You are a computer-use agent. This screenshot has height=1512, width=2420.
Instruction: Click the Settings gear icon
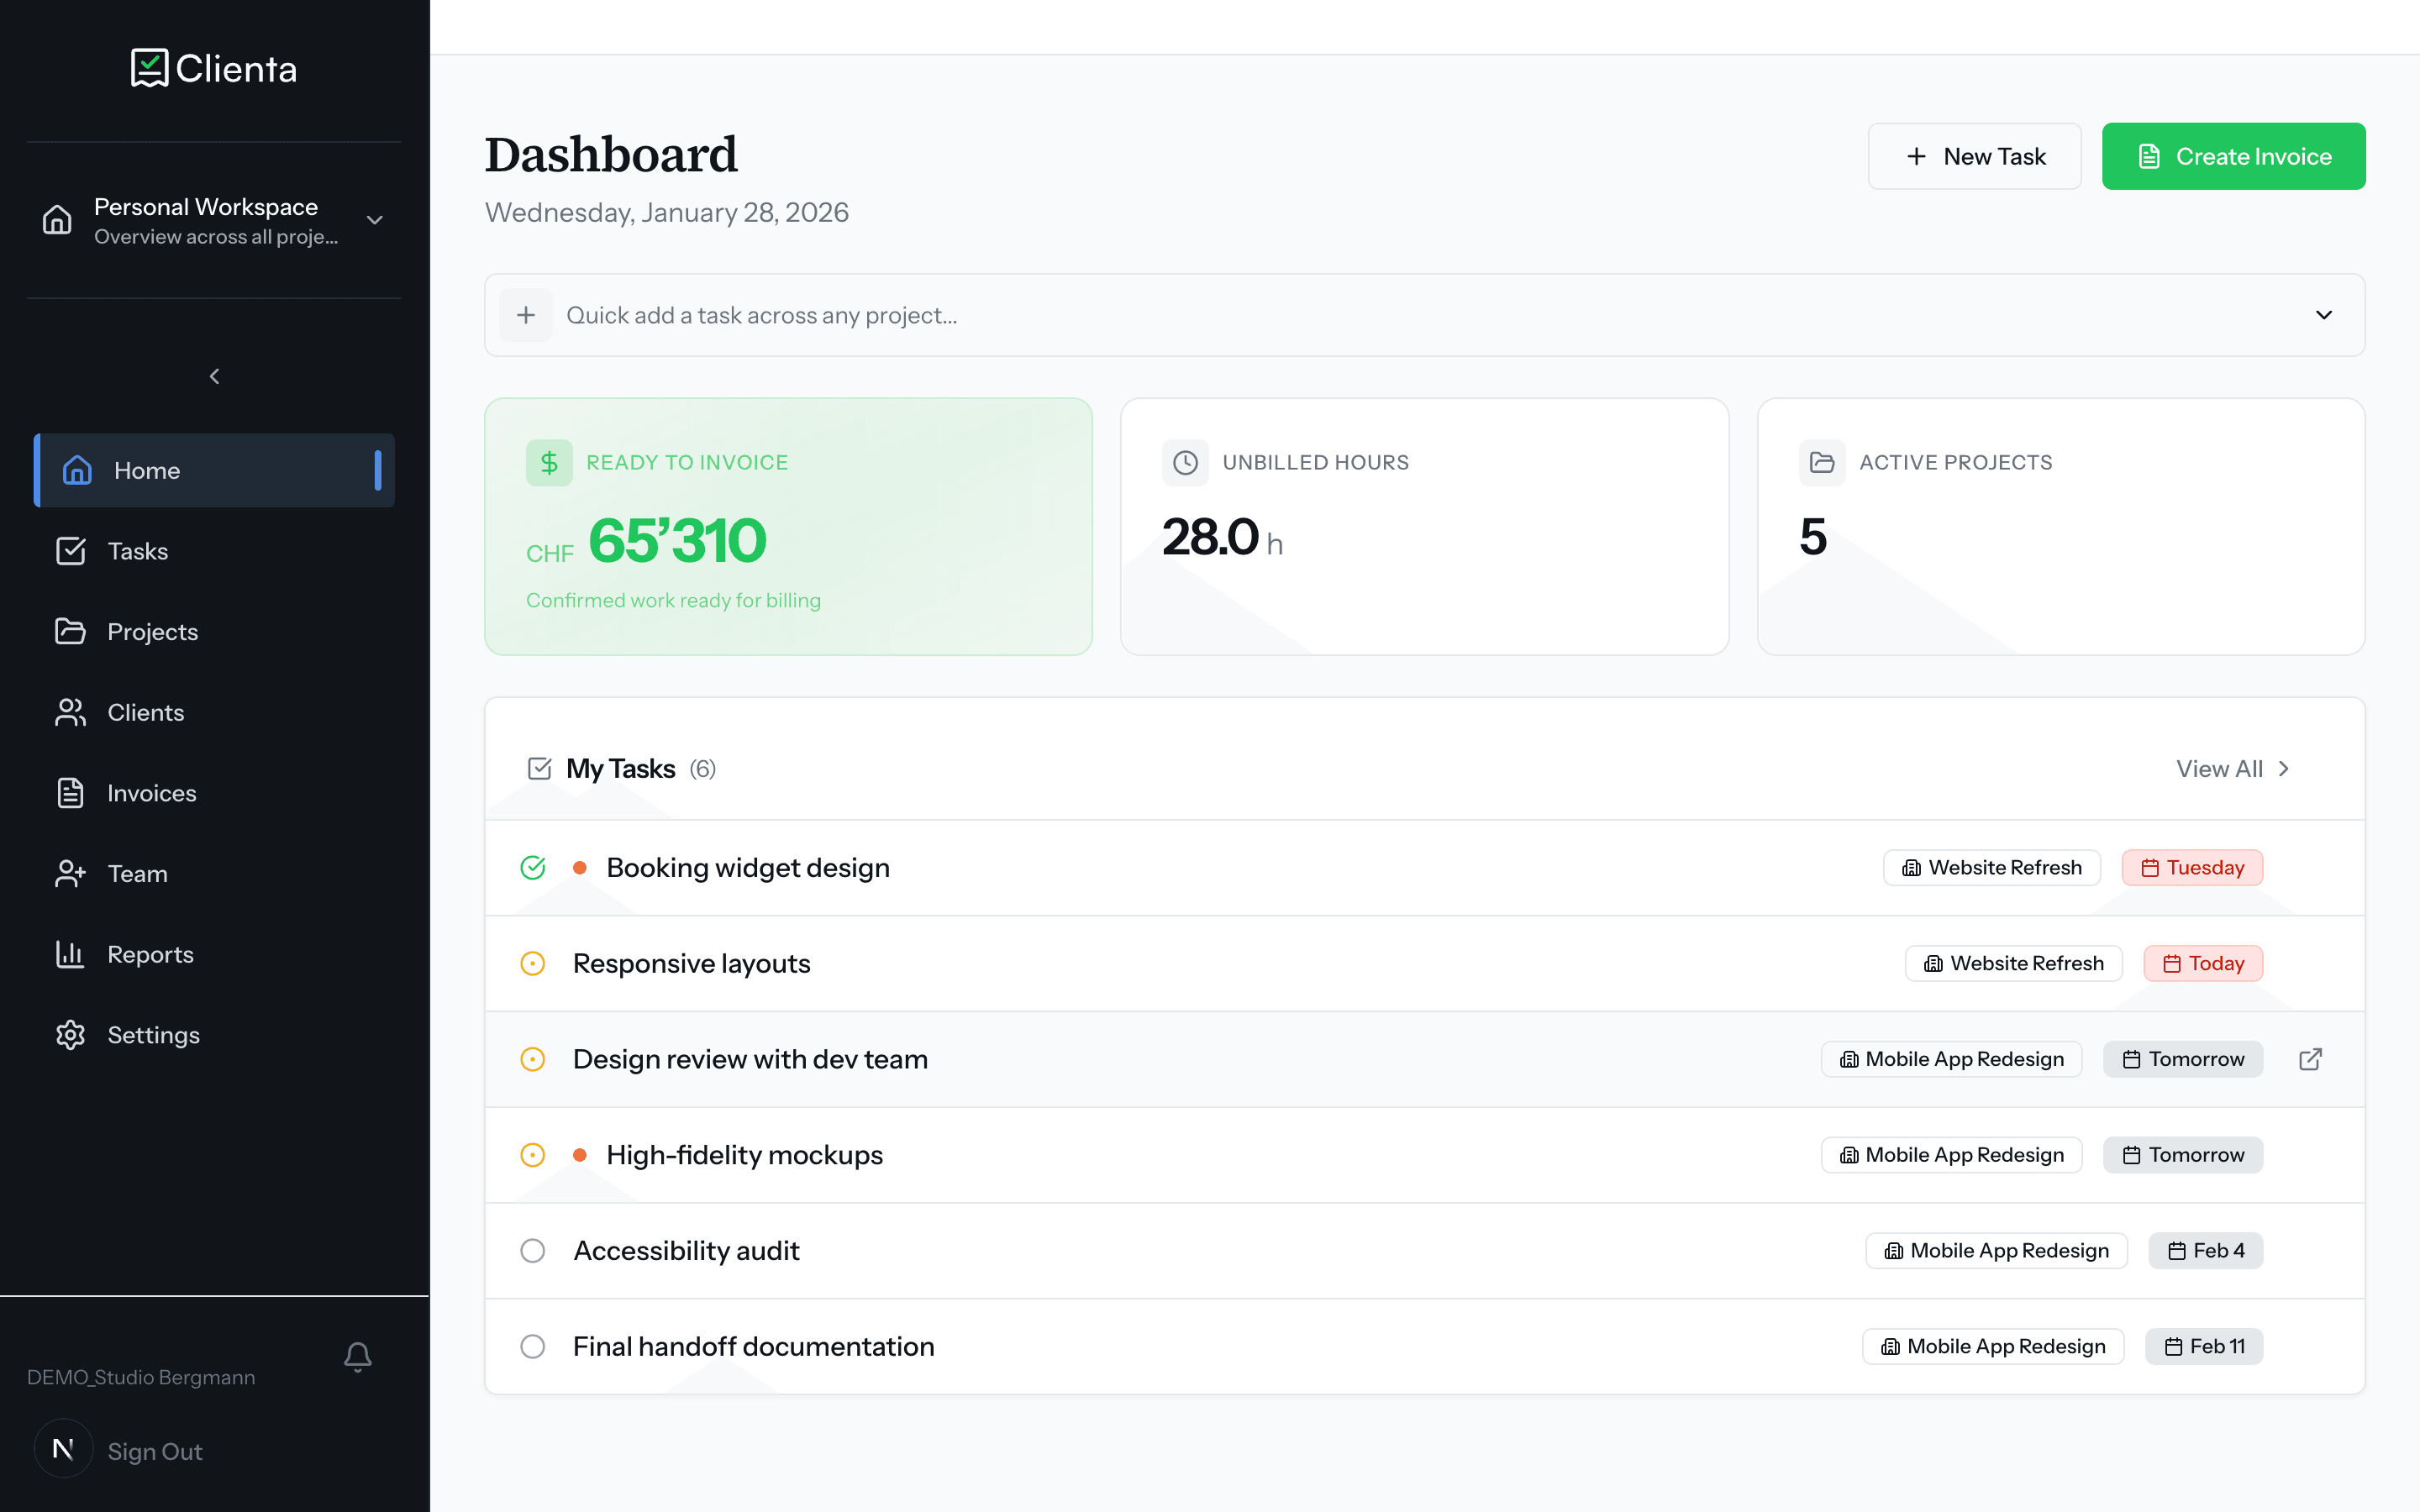tap(70, 1035)
